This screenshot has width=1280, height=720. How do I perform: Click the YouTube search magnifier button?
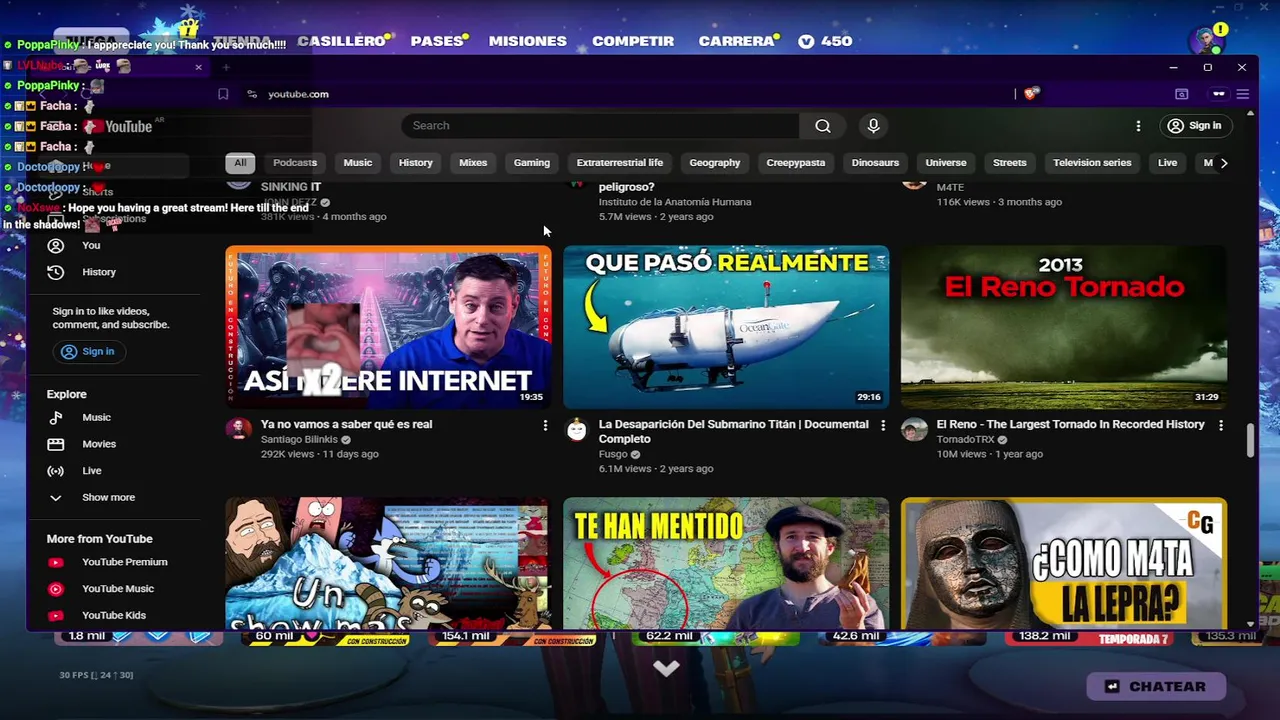pyautogui.click(x=822, y=126)
